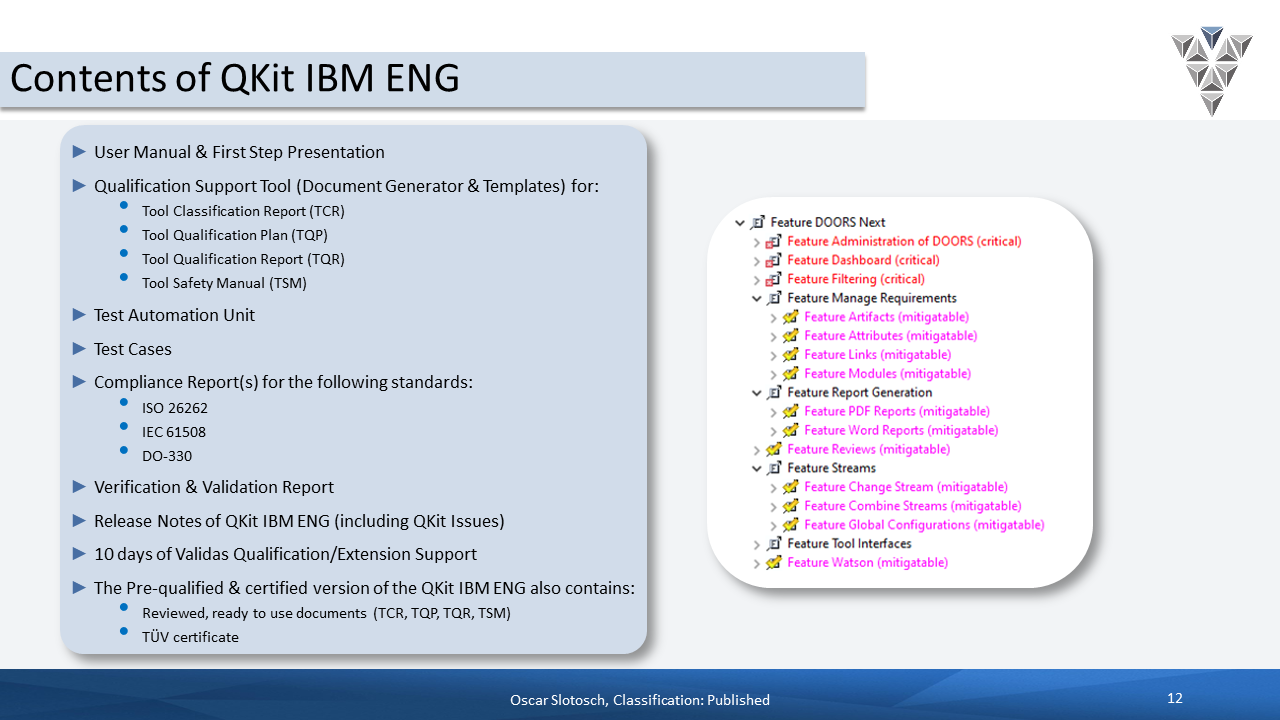The width and height of the screenshot is (1280, 720).
Task: Click Tool Qualification Report (TQR) bullet
Action: pos(243,259)
